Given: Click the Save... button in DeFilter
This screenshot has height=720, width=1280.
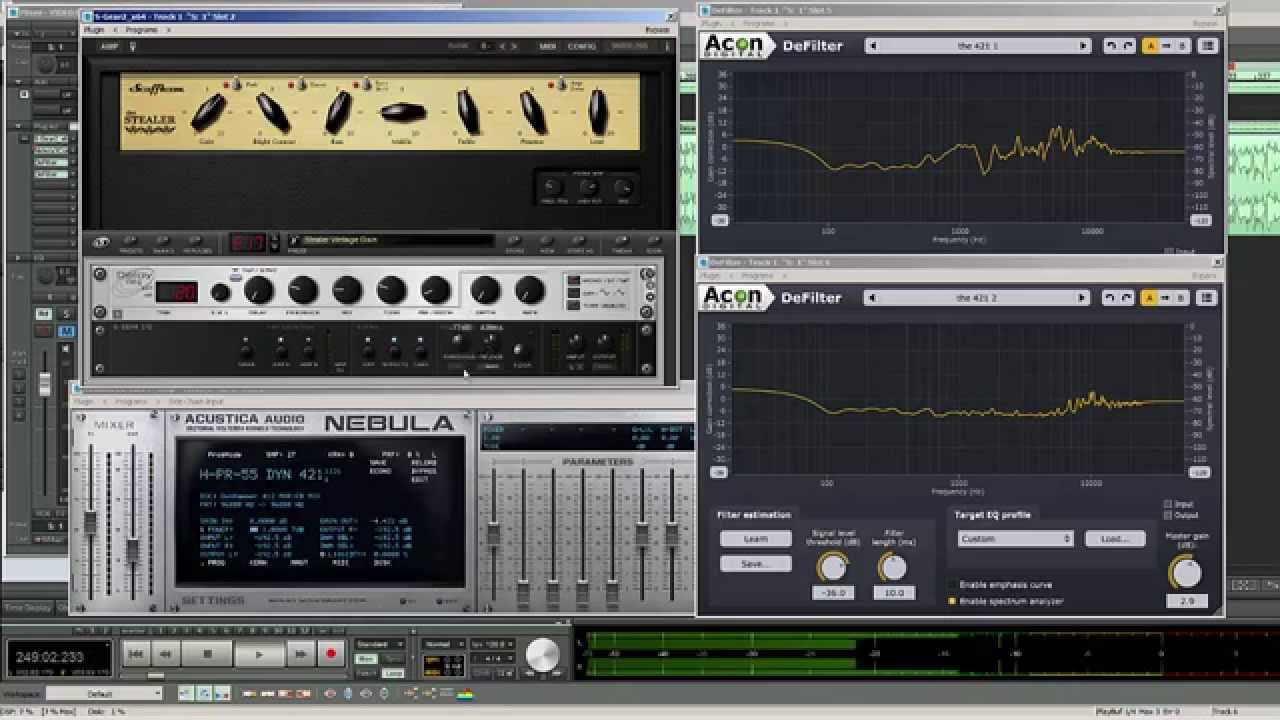Looking at the screenshot, I should pos(755,563).
